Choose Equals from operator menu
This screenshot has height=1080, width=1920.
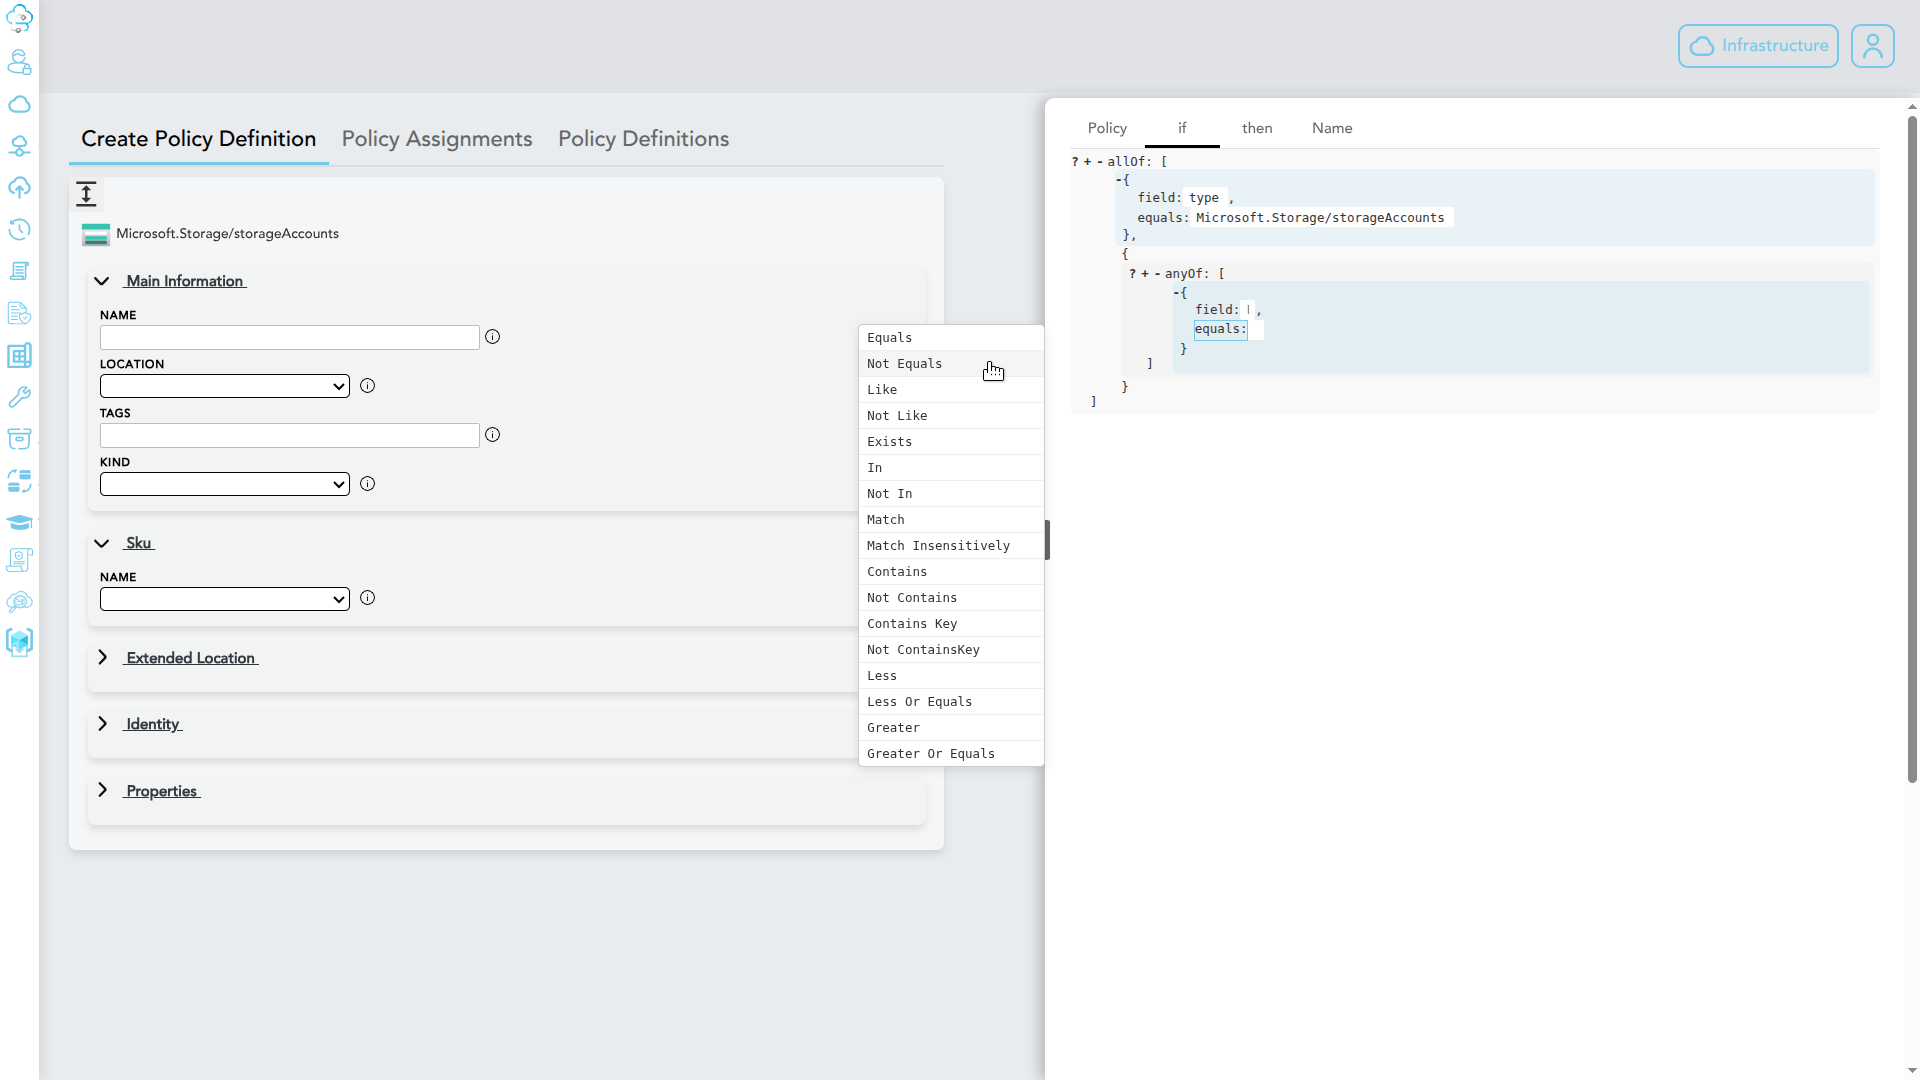tap(951, 338)
